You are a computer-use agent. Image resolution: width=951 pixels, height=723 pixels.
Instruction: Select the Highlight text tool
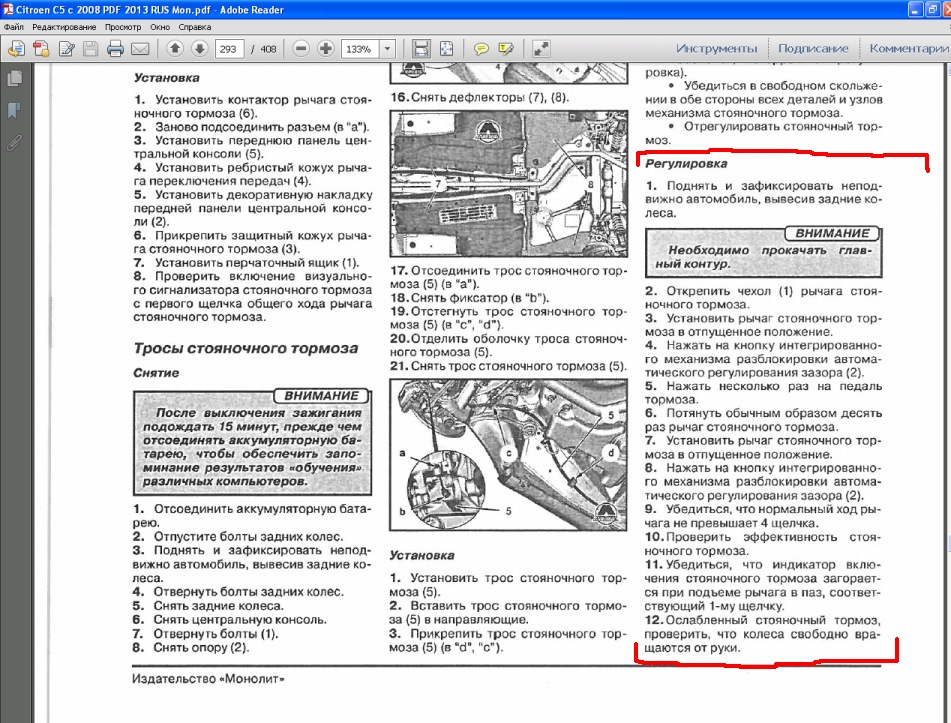coord(506,49)
